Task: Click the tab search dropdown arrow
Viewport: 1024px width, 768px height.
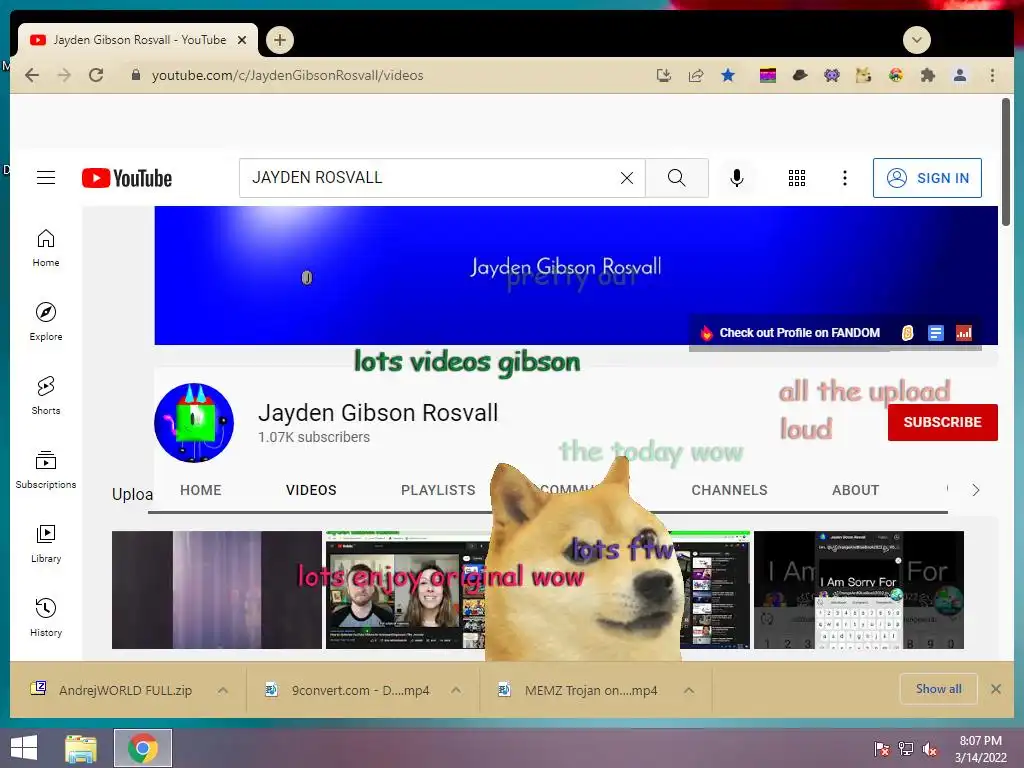Action: (x=916, y=40)
